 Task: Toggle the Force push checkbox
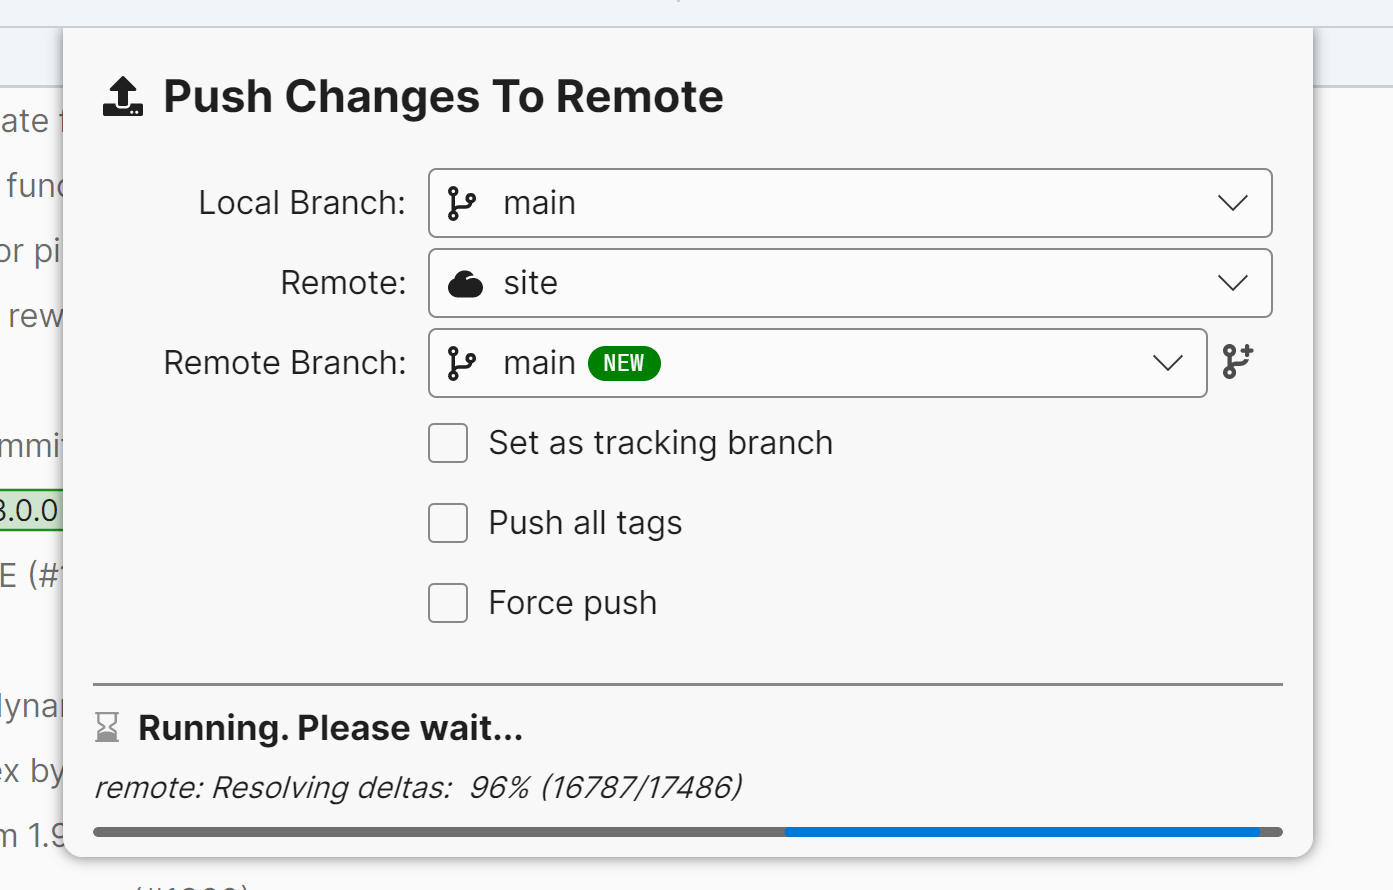448,603
